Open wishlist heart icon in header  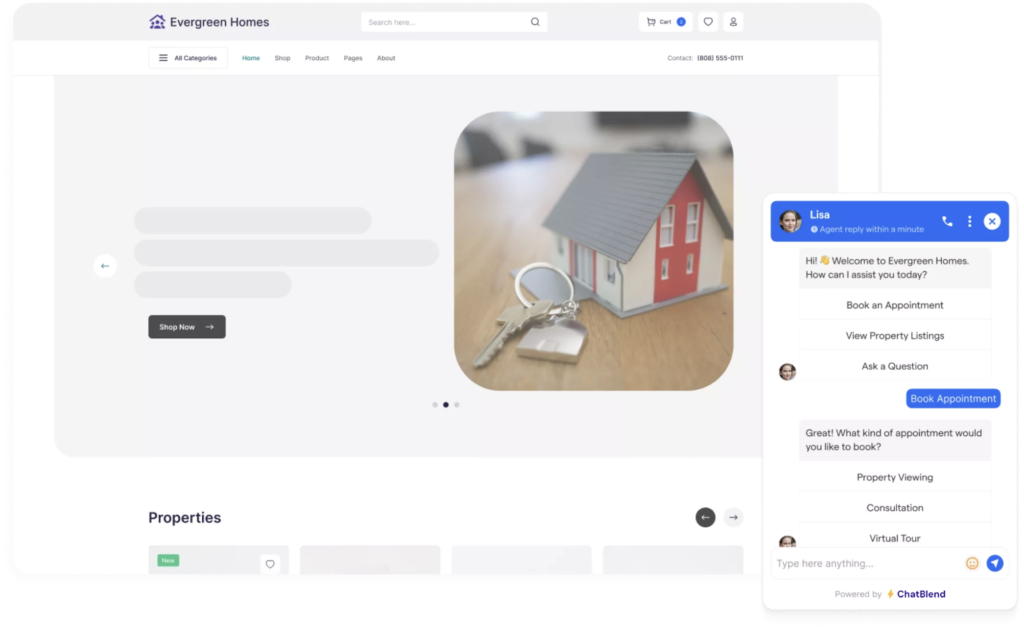pyautogui.click(x=708, y=22)
